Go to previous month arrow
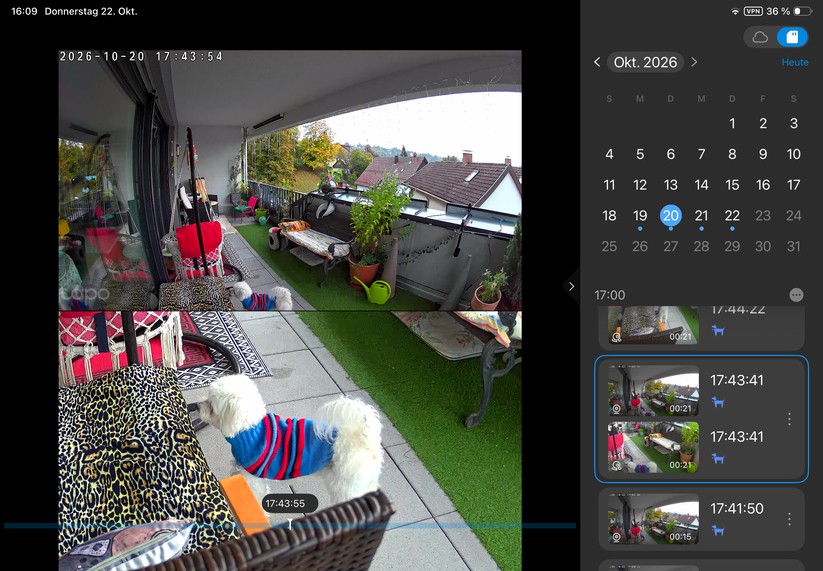Viewport: 823px width, 571px height. point(597,62)
